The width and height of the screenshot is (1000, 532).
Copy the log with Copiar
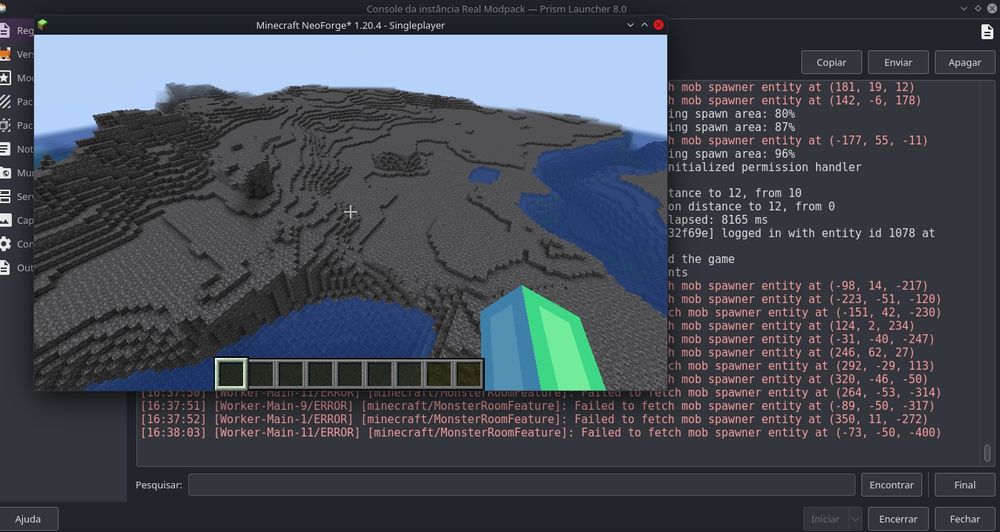[x=832, y=63]
